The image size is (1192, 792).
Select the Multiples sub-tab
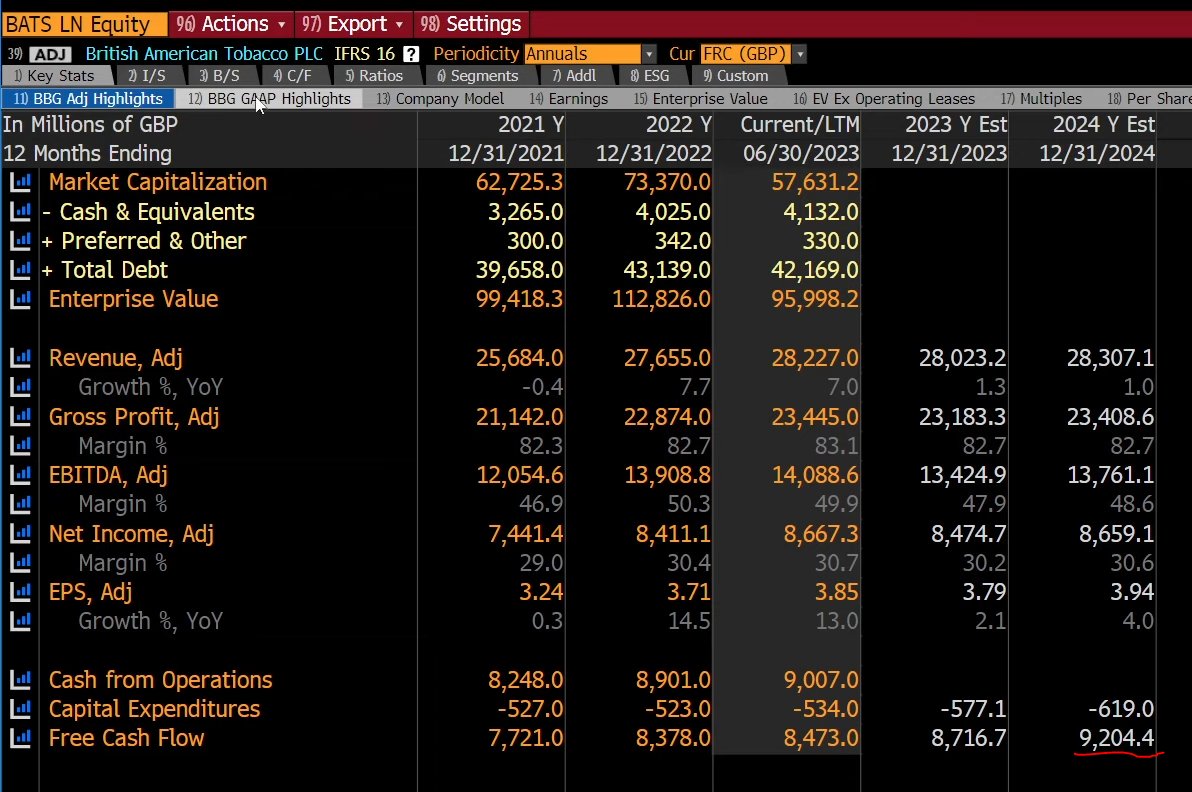(x=1041, y=99)
